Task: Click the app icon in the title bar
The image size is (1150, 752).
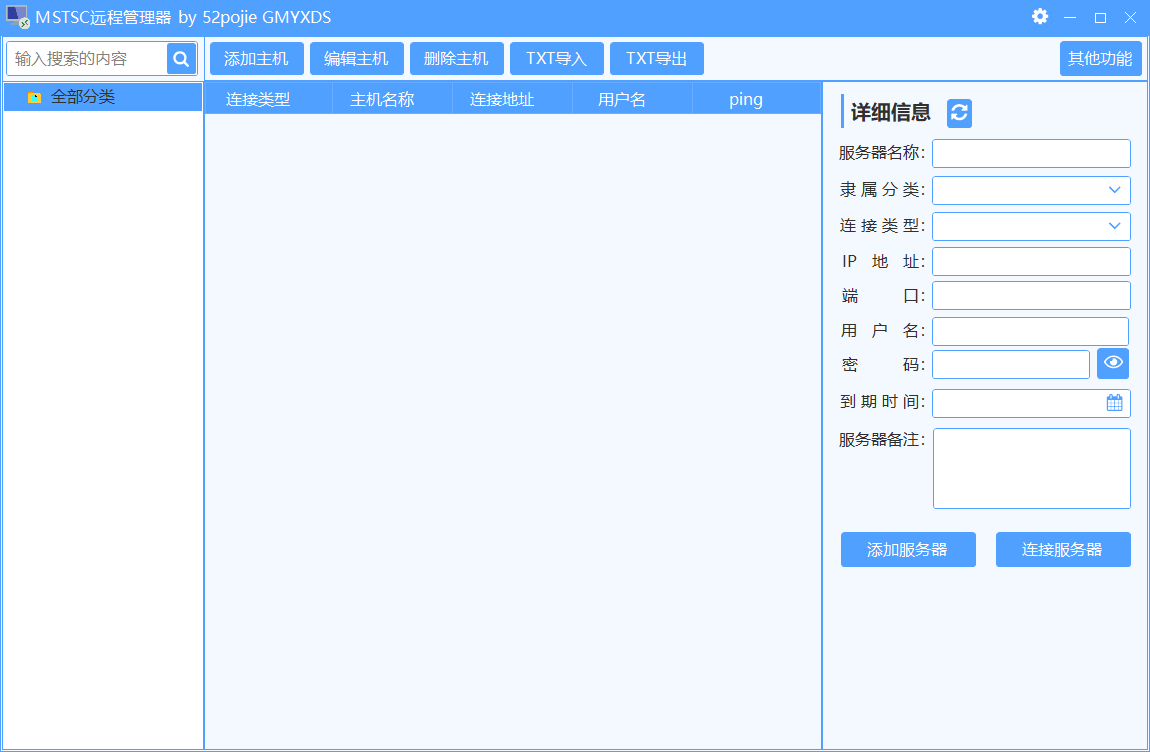Action: pos(18,17)
